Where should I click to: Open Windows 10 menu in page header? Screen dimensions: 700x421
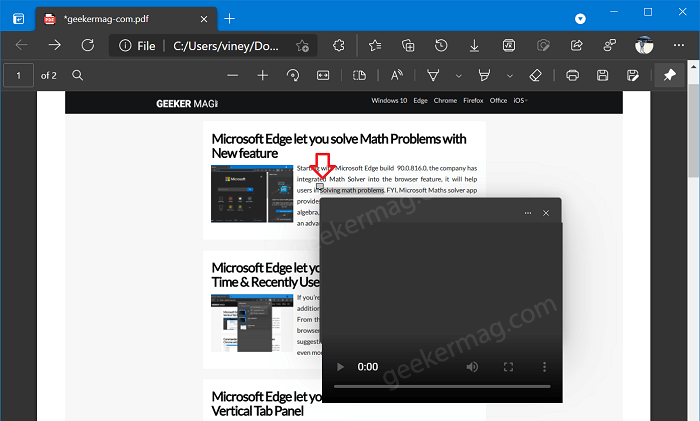pos(389,101)
